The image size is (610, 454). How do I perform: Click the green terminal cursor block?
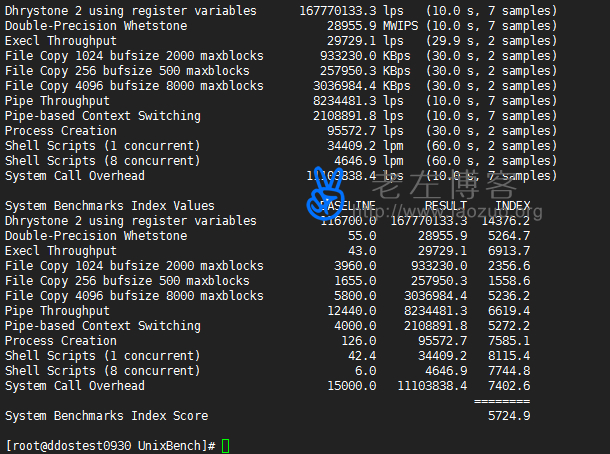pyautogui.click(x=226, y=445)
